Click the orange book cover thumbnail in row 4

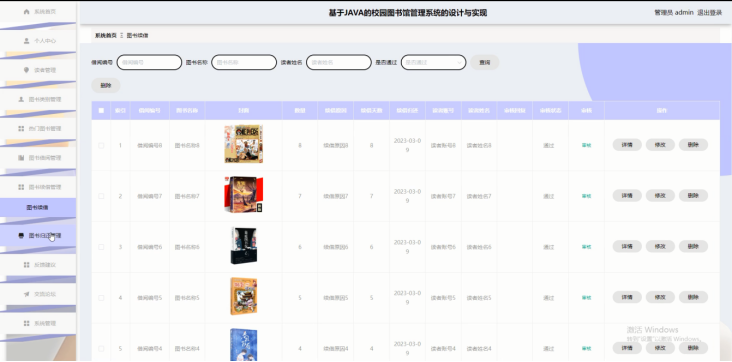(243, 296)
